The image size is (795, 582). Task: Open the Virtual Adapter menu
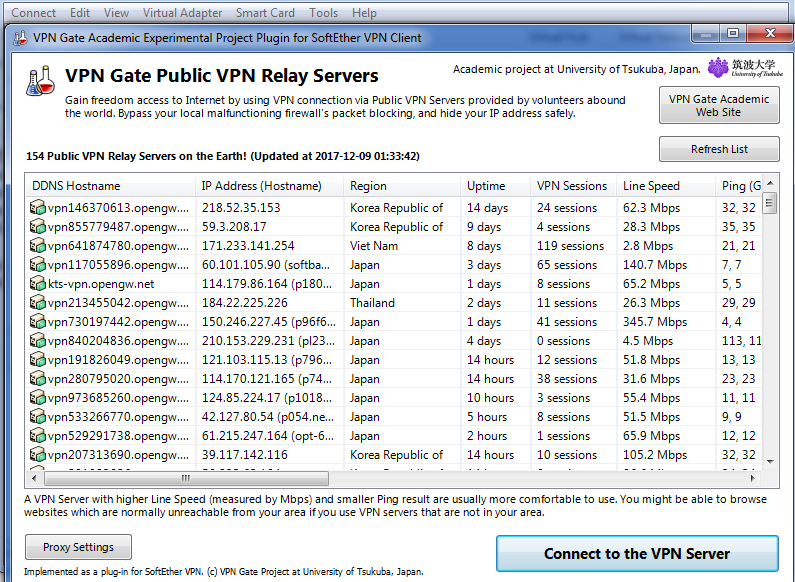point(182,13)
